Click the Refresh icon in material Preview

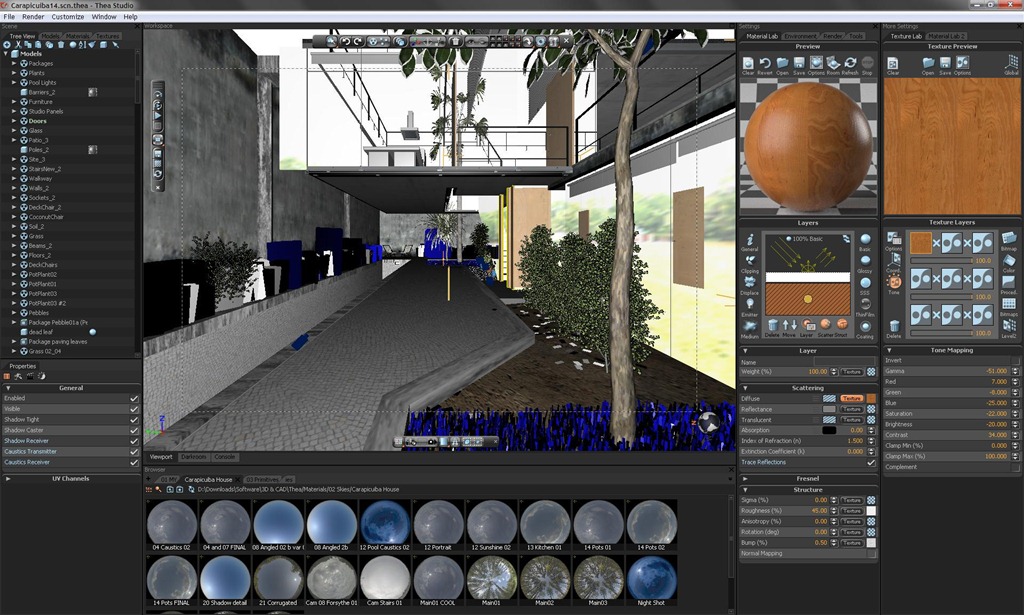tap(849, 63)
